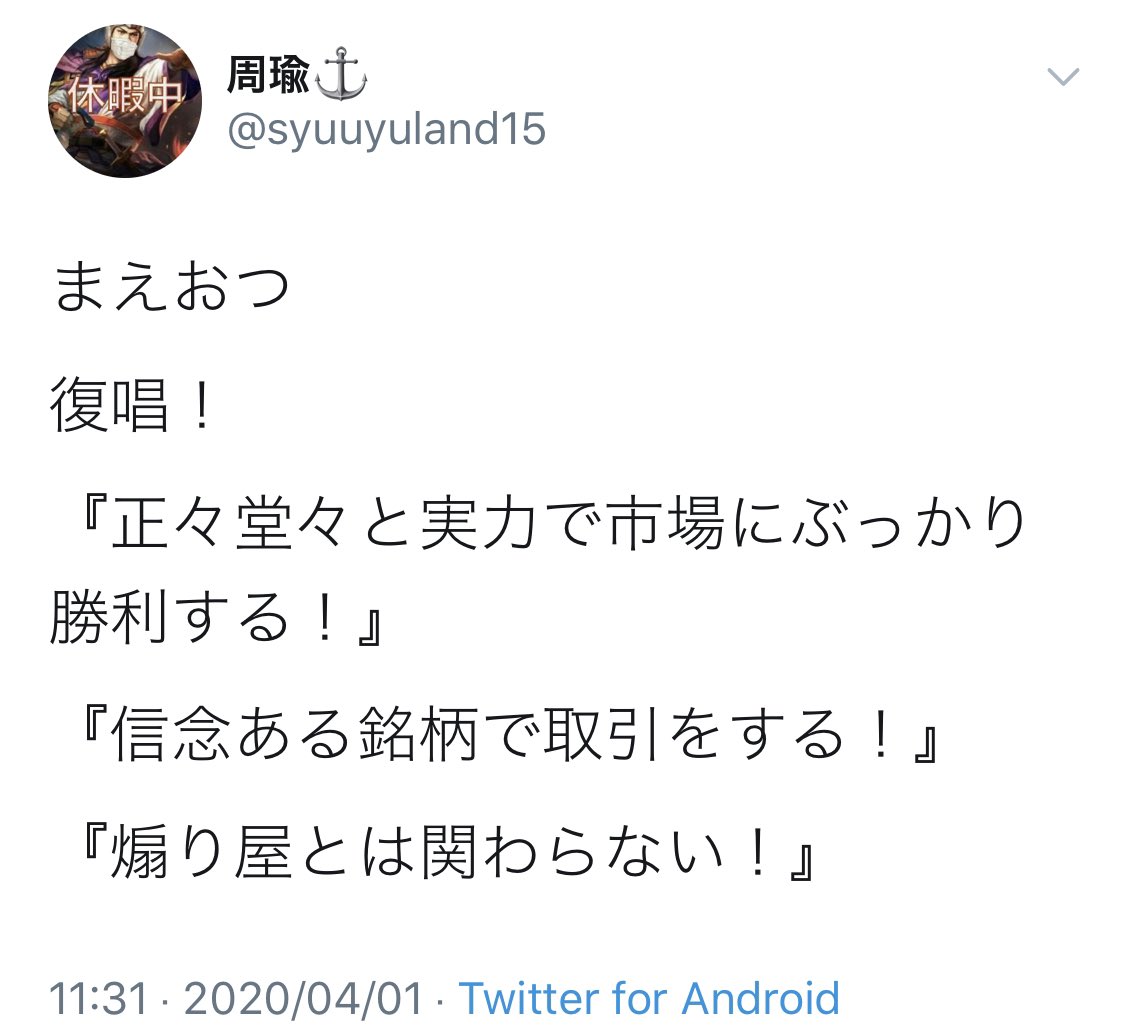Image resolution: width=1125 pixels, height=1033 pixels.
Task: Click the まえおつ line of the tweet
Action: pyautogui.click(x=171, y=287)
